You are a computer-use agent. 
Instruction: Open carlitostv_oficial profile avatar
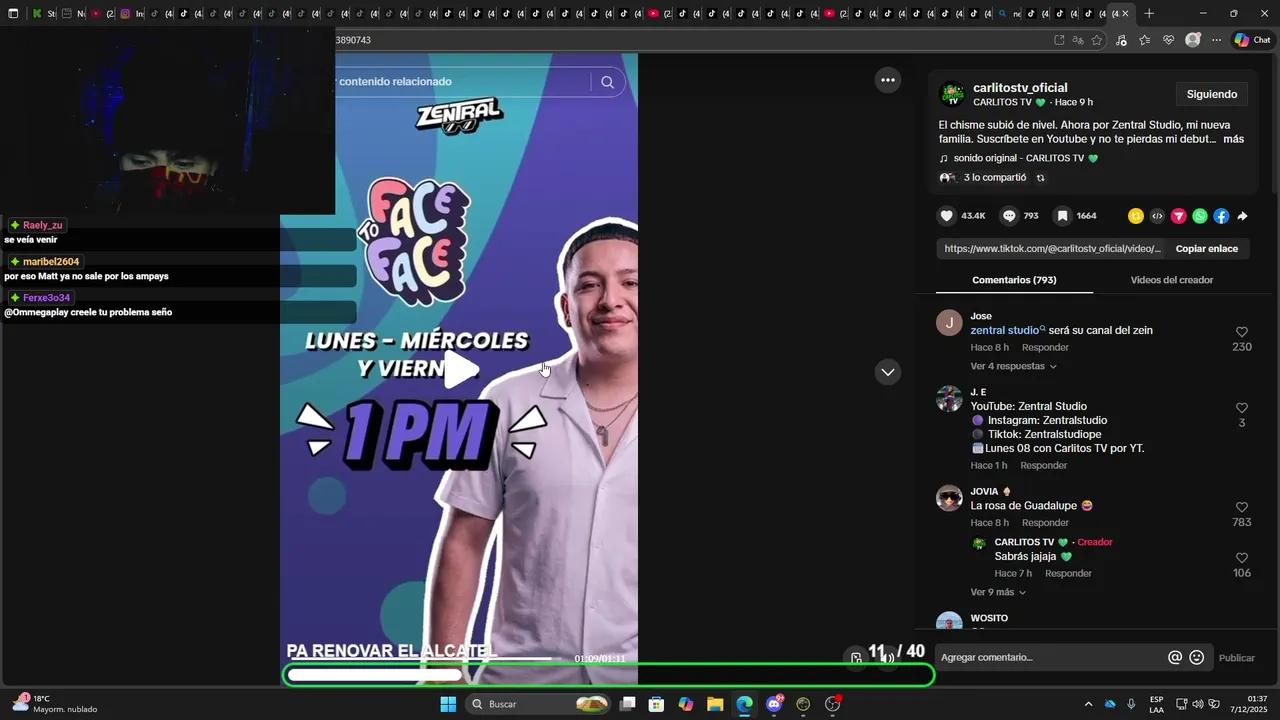[x=952, y=94]
